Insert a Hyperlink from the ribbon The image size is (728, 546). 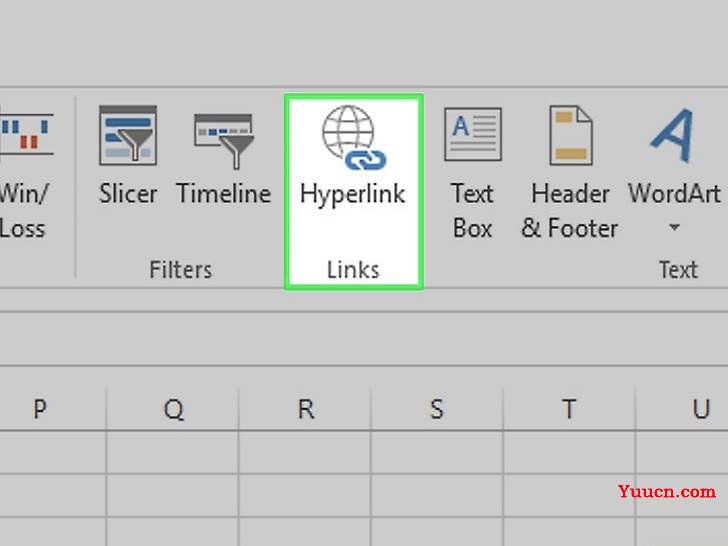point(353,156)
